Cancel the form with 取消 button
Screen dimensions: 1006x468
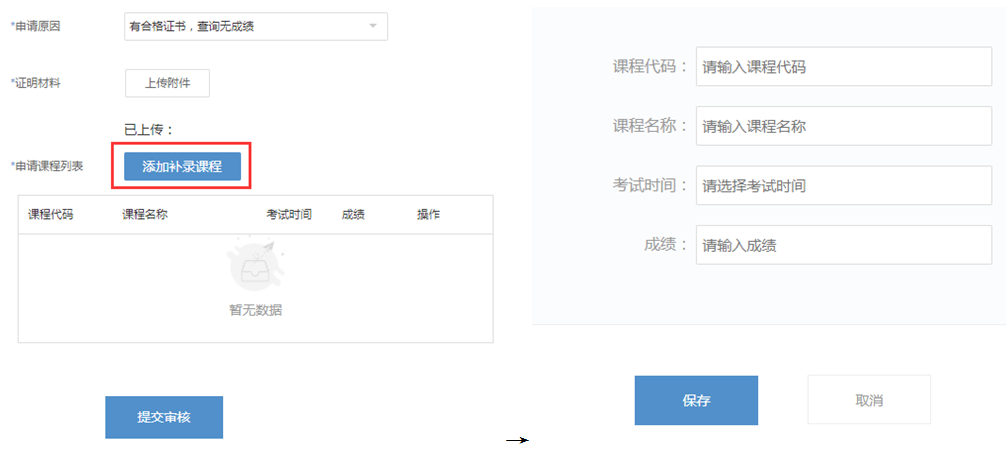point(869,400)
